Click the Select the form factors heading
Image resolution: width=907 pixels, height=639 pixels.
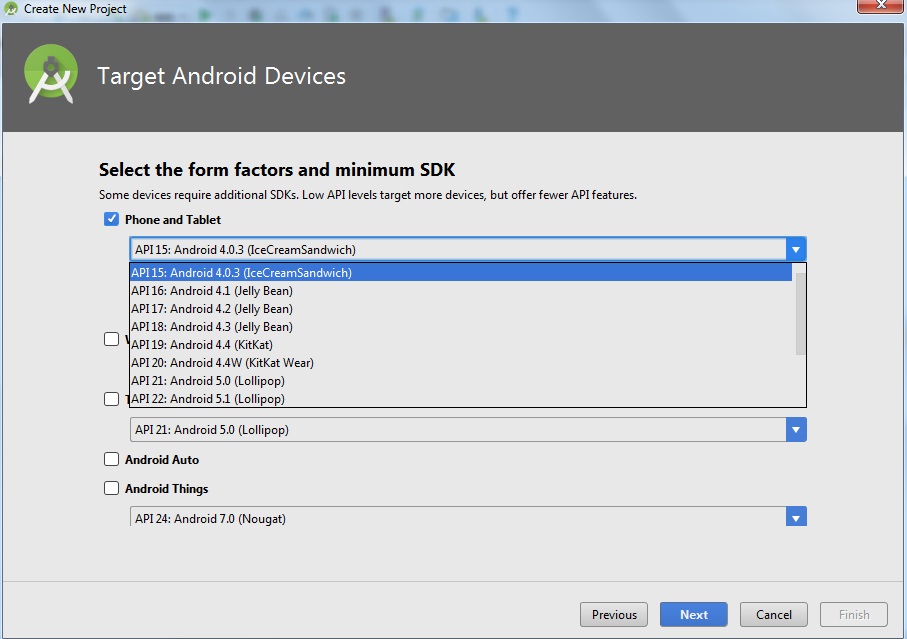pos(277,169)
